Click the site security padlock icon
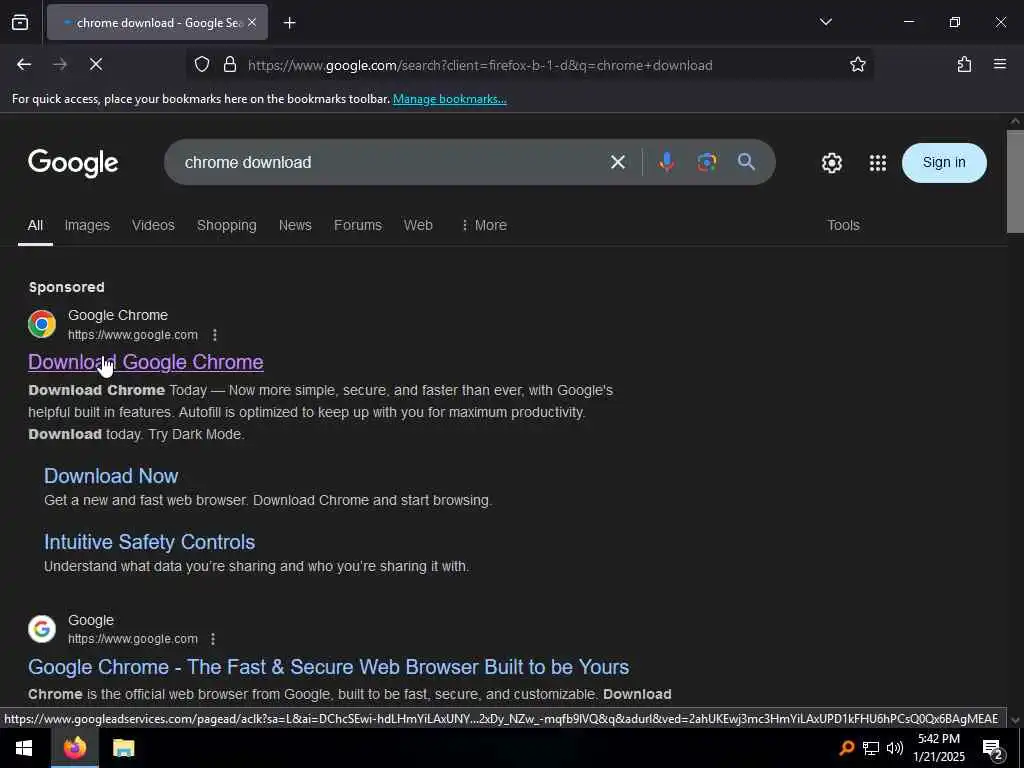This screenshot has width=1024, height=768. click(x=230, y=65)
